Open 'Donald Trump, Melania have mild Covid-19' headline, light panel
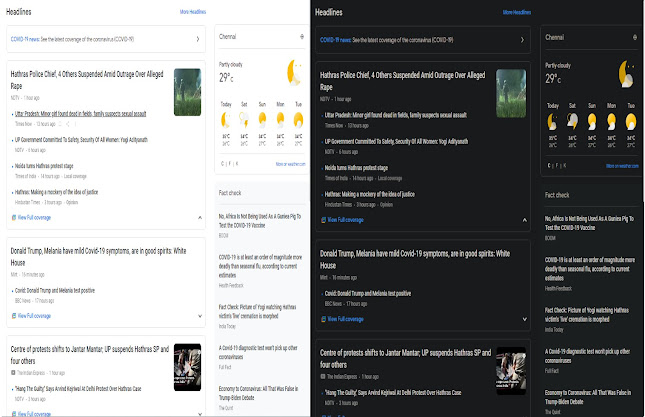This screenshot has width=645, height=417. (98, 257)
